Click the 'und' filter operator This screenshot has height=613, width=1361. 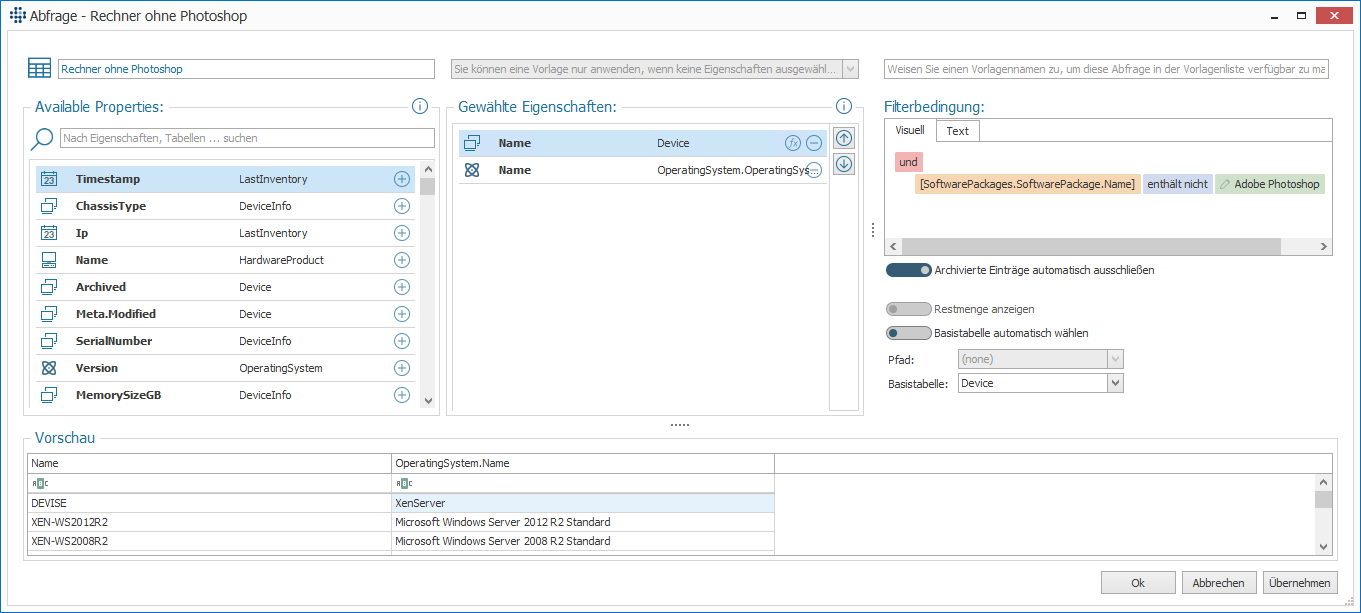[x=909, y=162]
